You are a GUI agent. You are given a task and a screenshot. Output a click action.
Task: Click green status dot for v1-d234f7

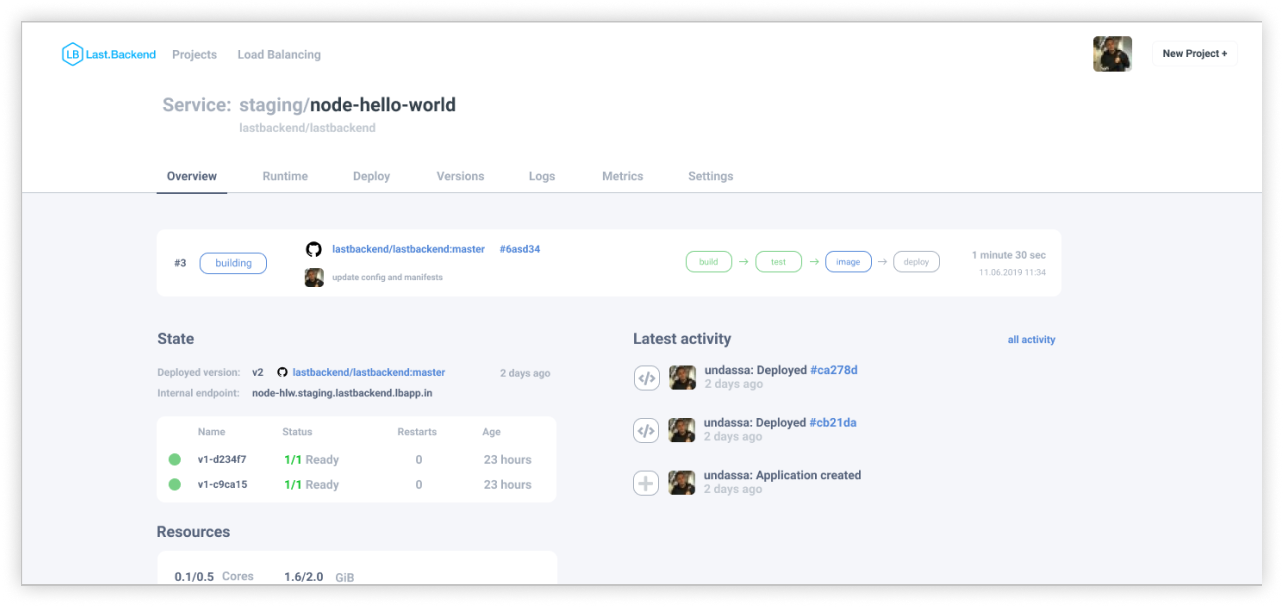(175, 460)
